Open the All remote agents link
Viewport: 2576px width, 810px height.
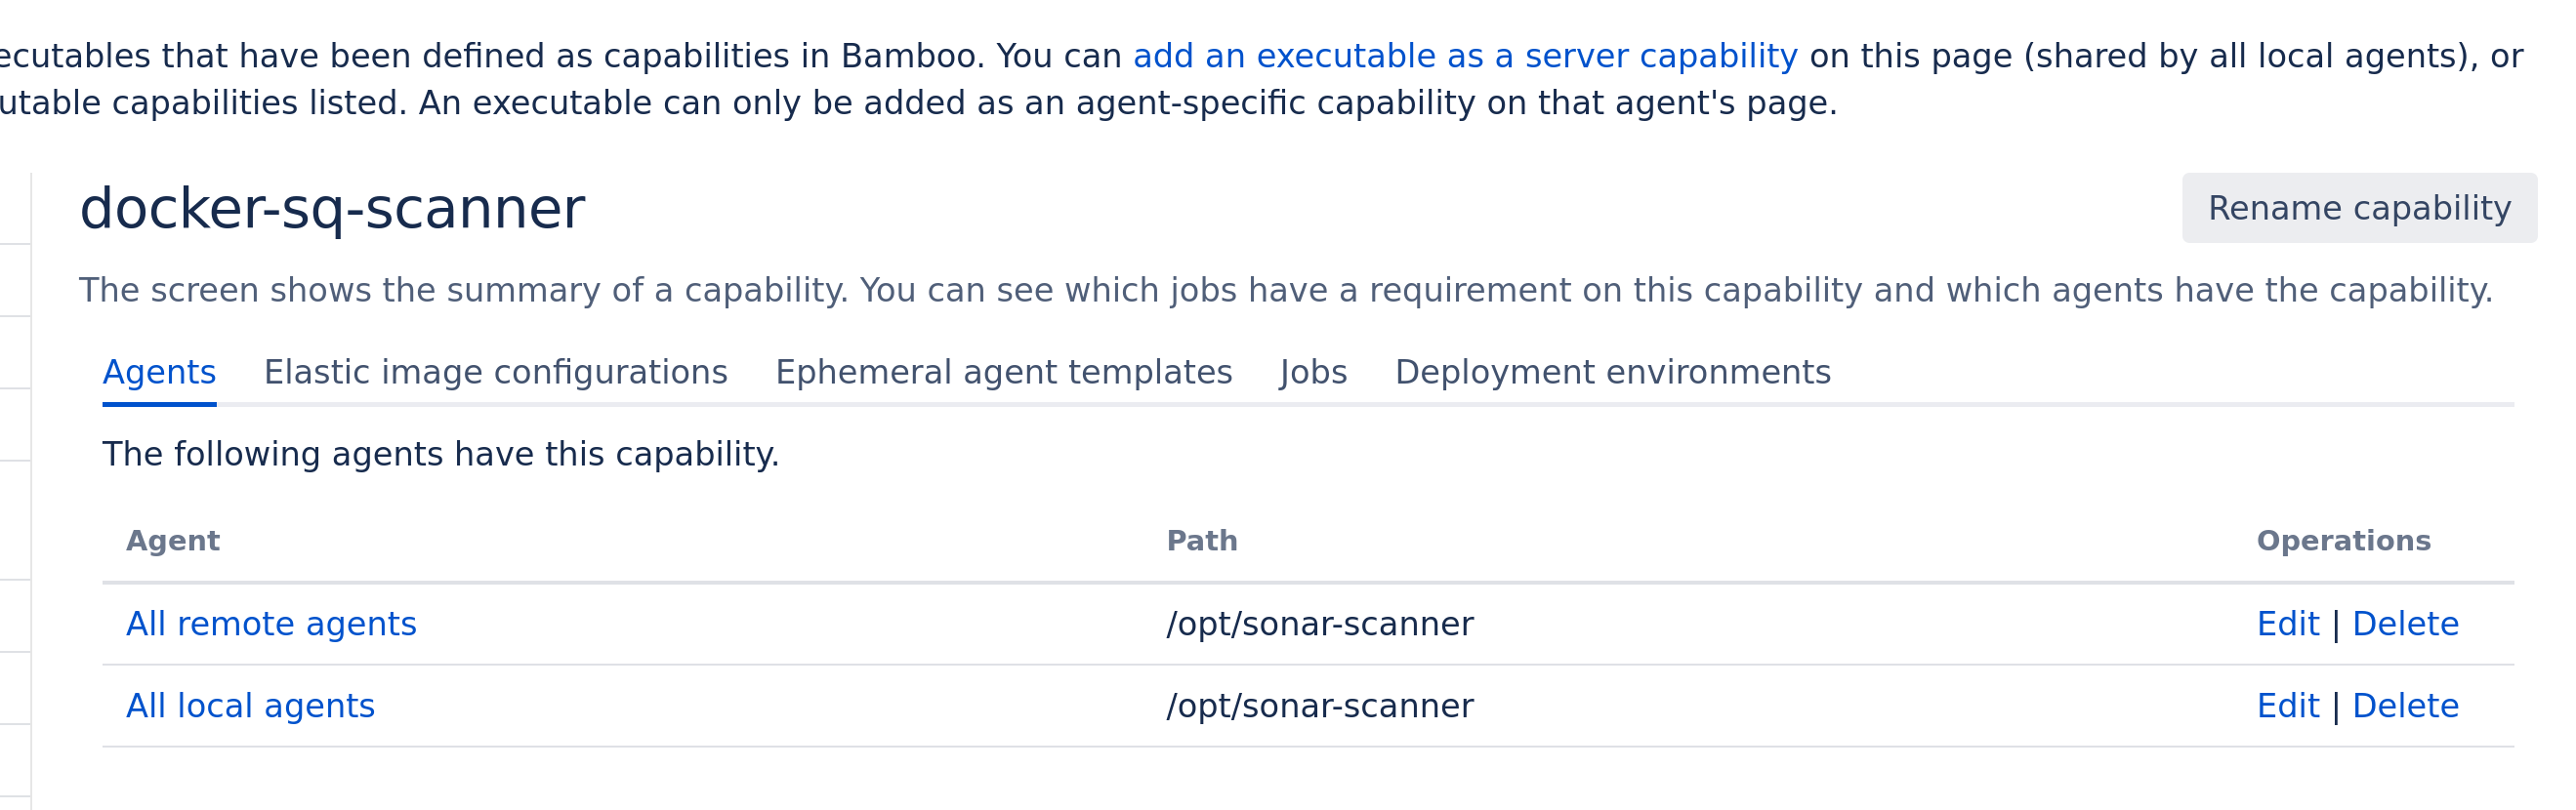[x=271, y=624]
